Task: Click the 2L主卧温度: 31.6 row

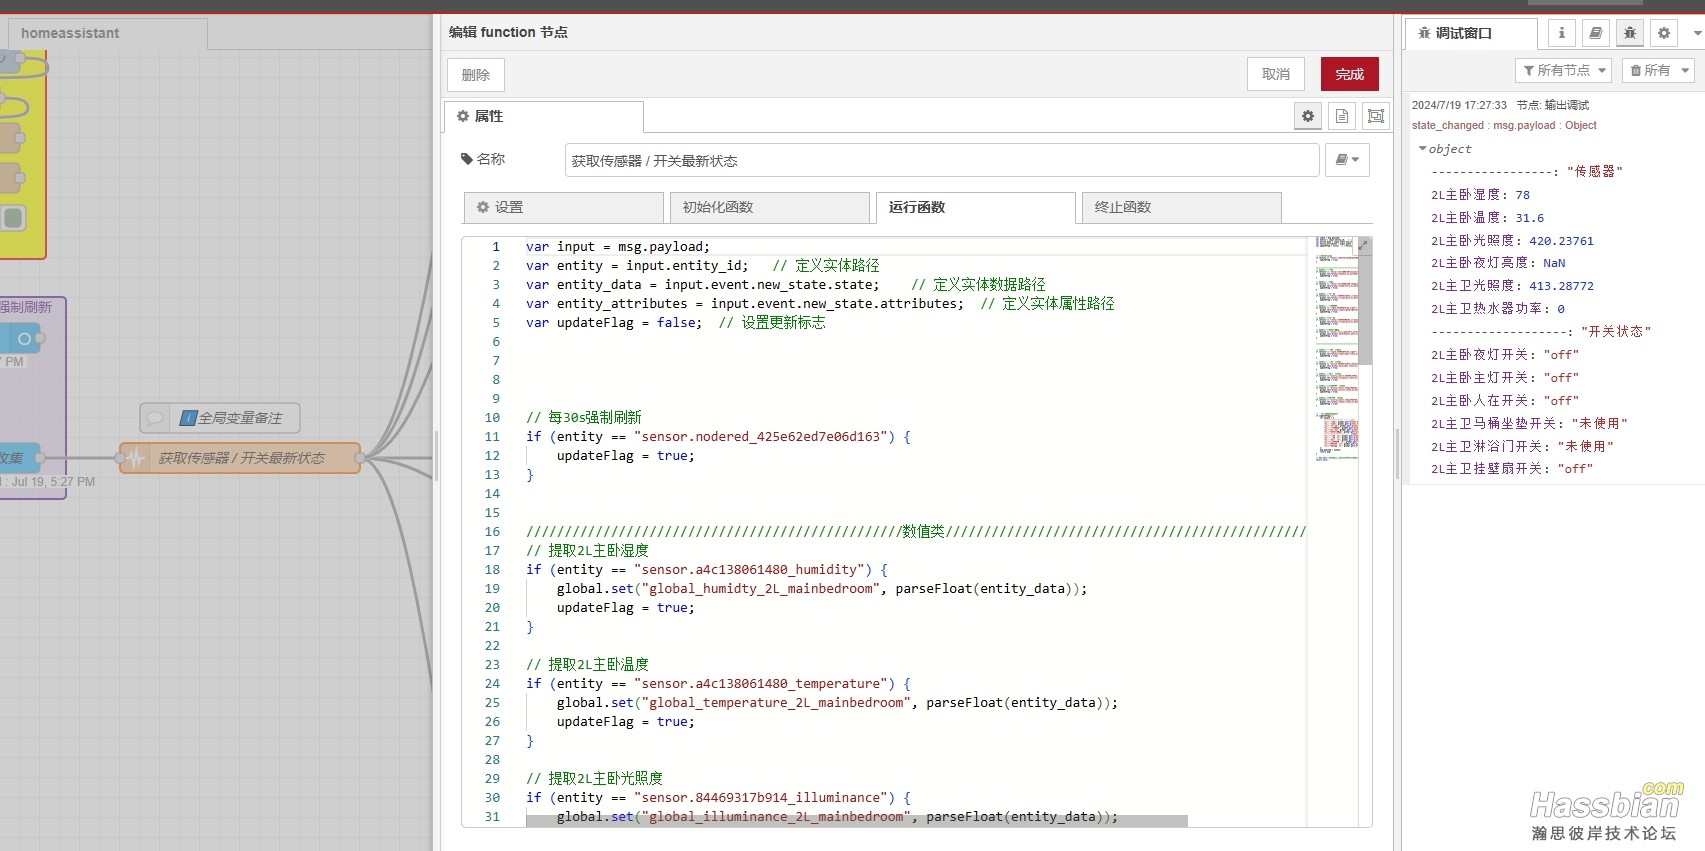Action: pos(1487,217)
